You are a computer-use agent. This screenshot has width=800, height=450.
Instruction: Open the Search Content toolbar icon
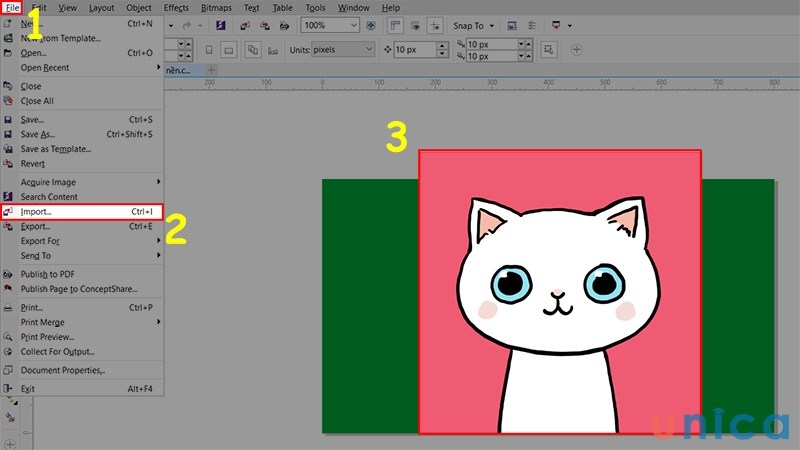[x=220, y=25]
